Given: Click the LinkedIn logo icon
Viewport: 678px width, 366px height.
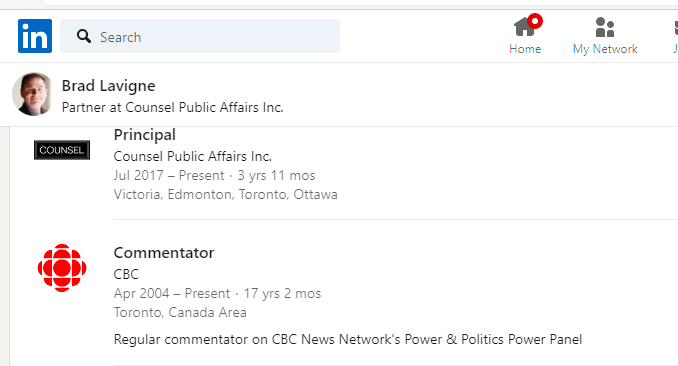Looking at the screenshot, I should tap(35, 36).
